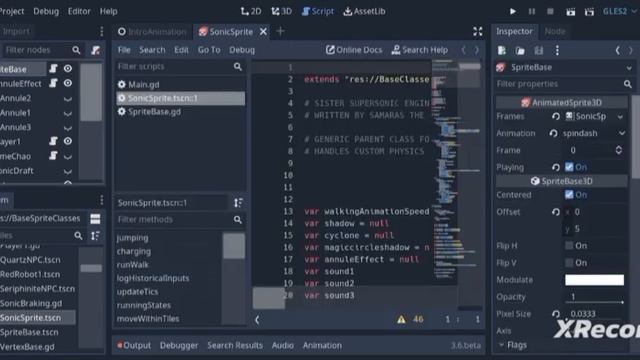The image size is (640, 360).
Task: Open the script editor Search menu
Action: point(152,50)
